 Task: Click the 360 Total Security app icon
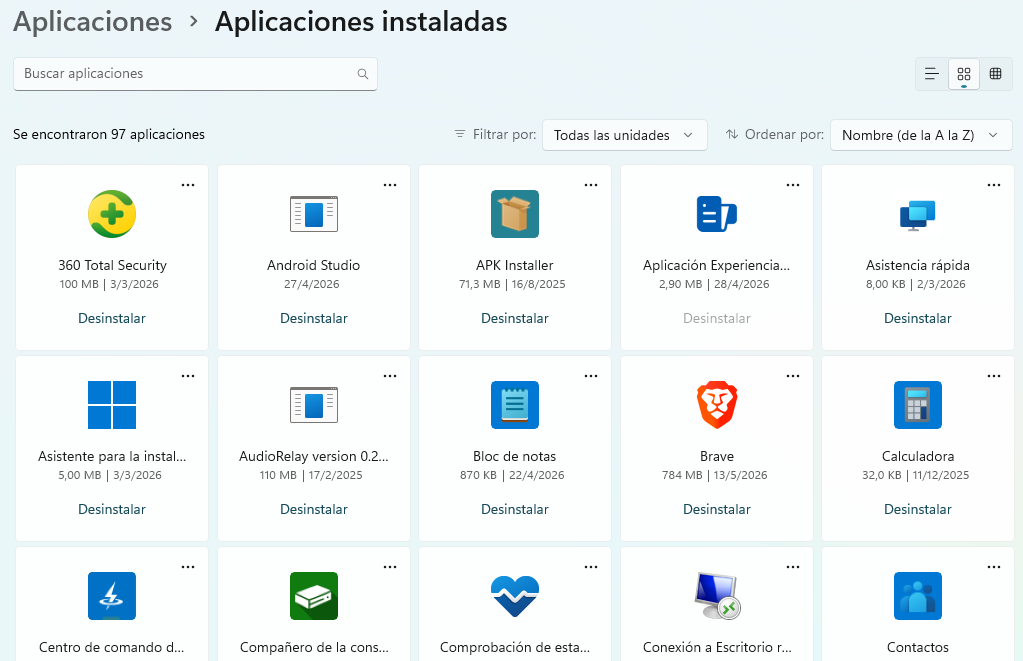tap(112, 214)
